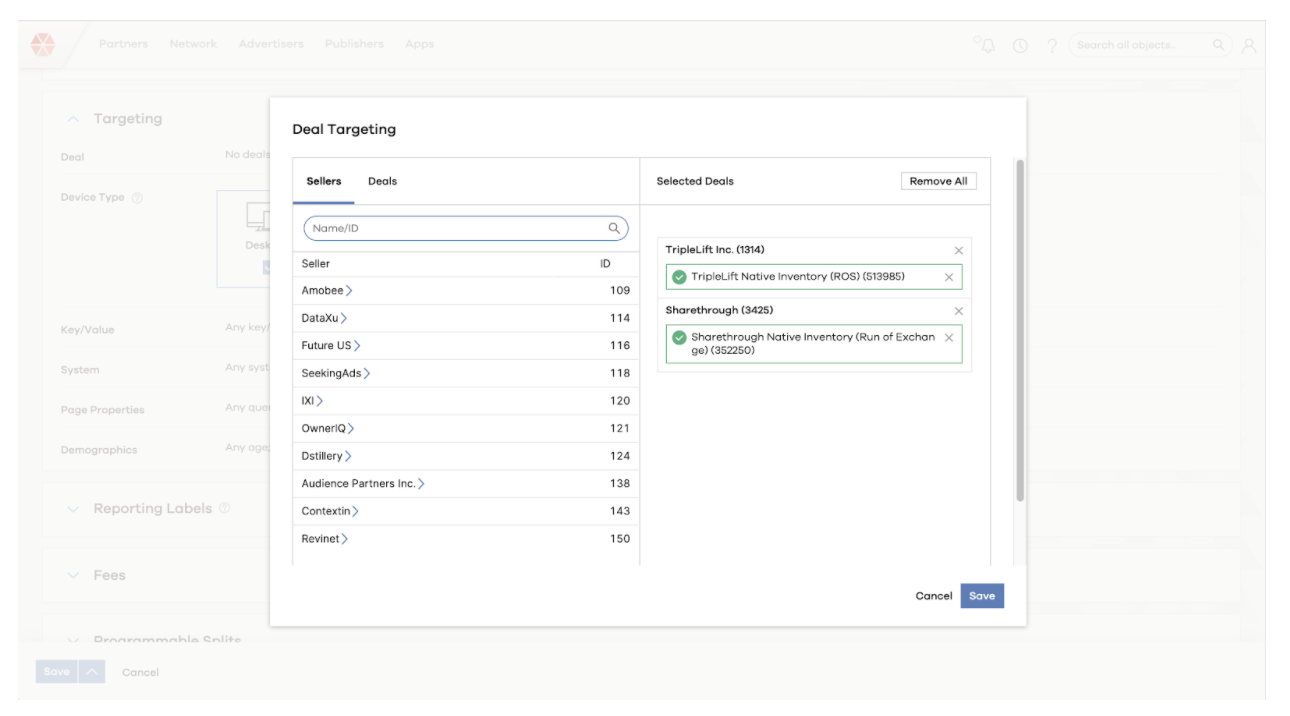1290x716 pixels.
Task: Toggle the Sharethrough Native Inventory green checkmark
Action: 679,338
